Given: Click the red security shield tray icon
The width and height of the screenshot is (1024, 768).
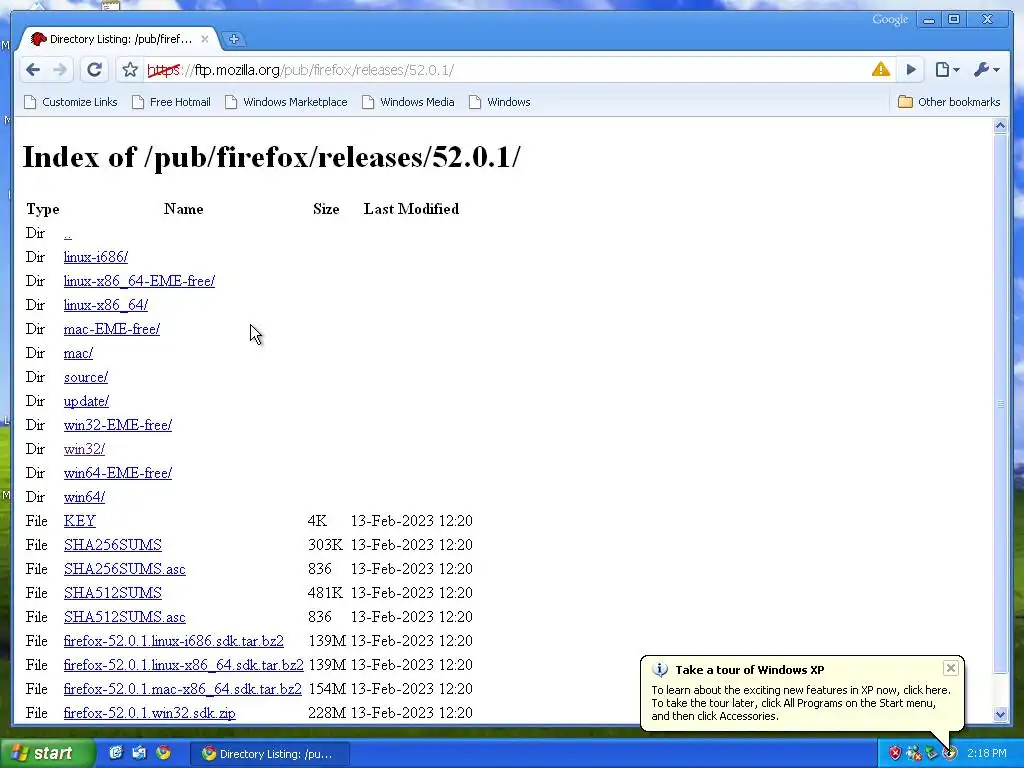Looking at the screenshot, I should coord(895,753).
